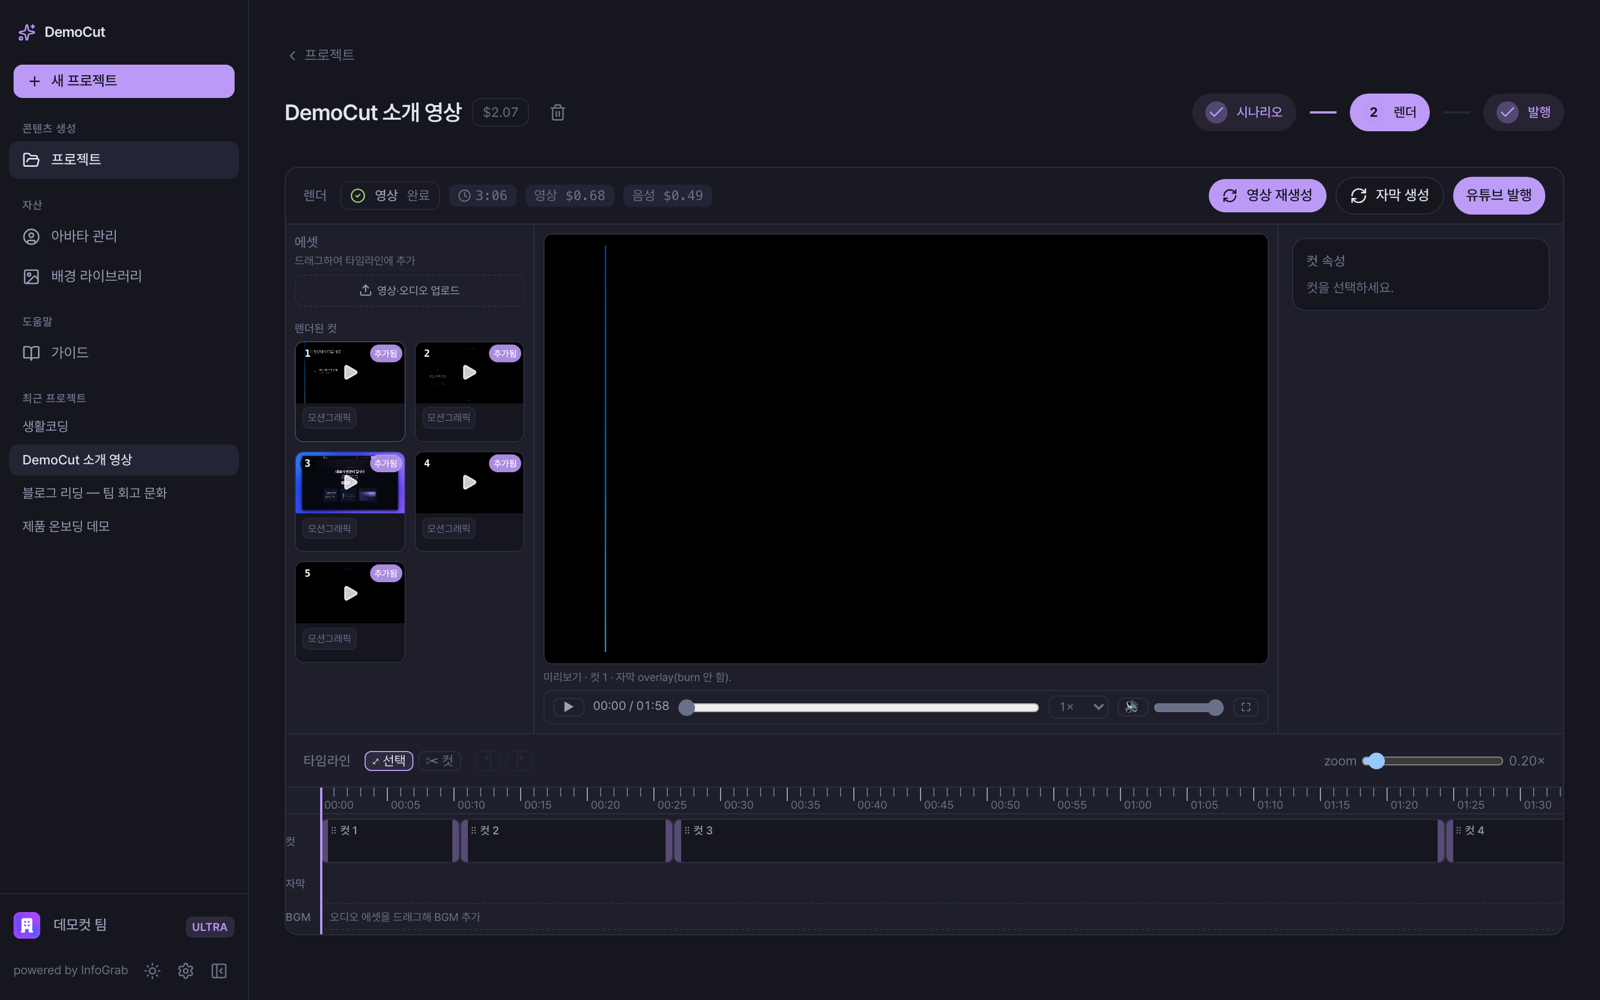The width and height of the screenshot is (1600, 1000).
Task: Click the 음성 $0.49 cost chip
Action: 668,196
